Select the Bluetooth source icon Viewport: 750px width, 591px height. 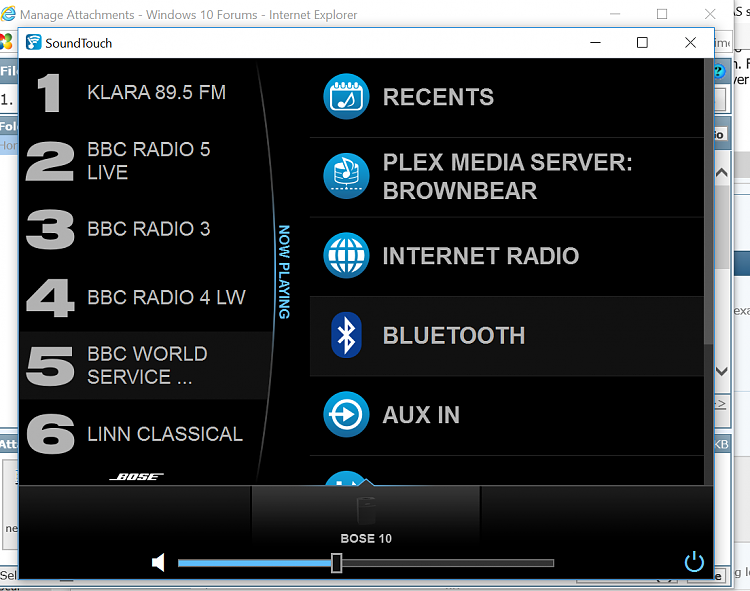(346, 335)
